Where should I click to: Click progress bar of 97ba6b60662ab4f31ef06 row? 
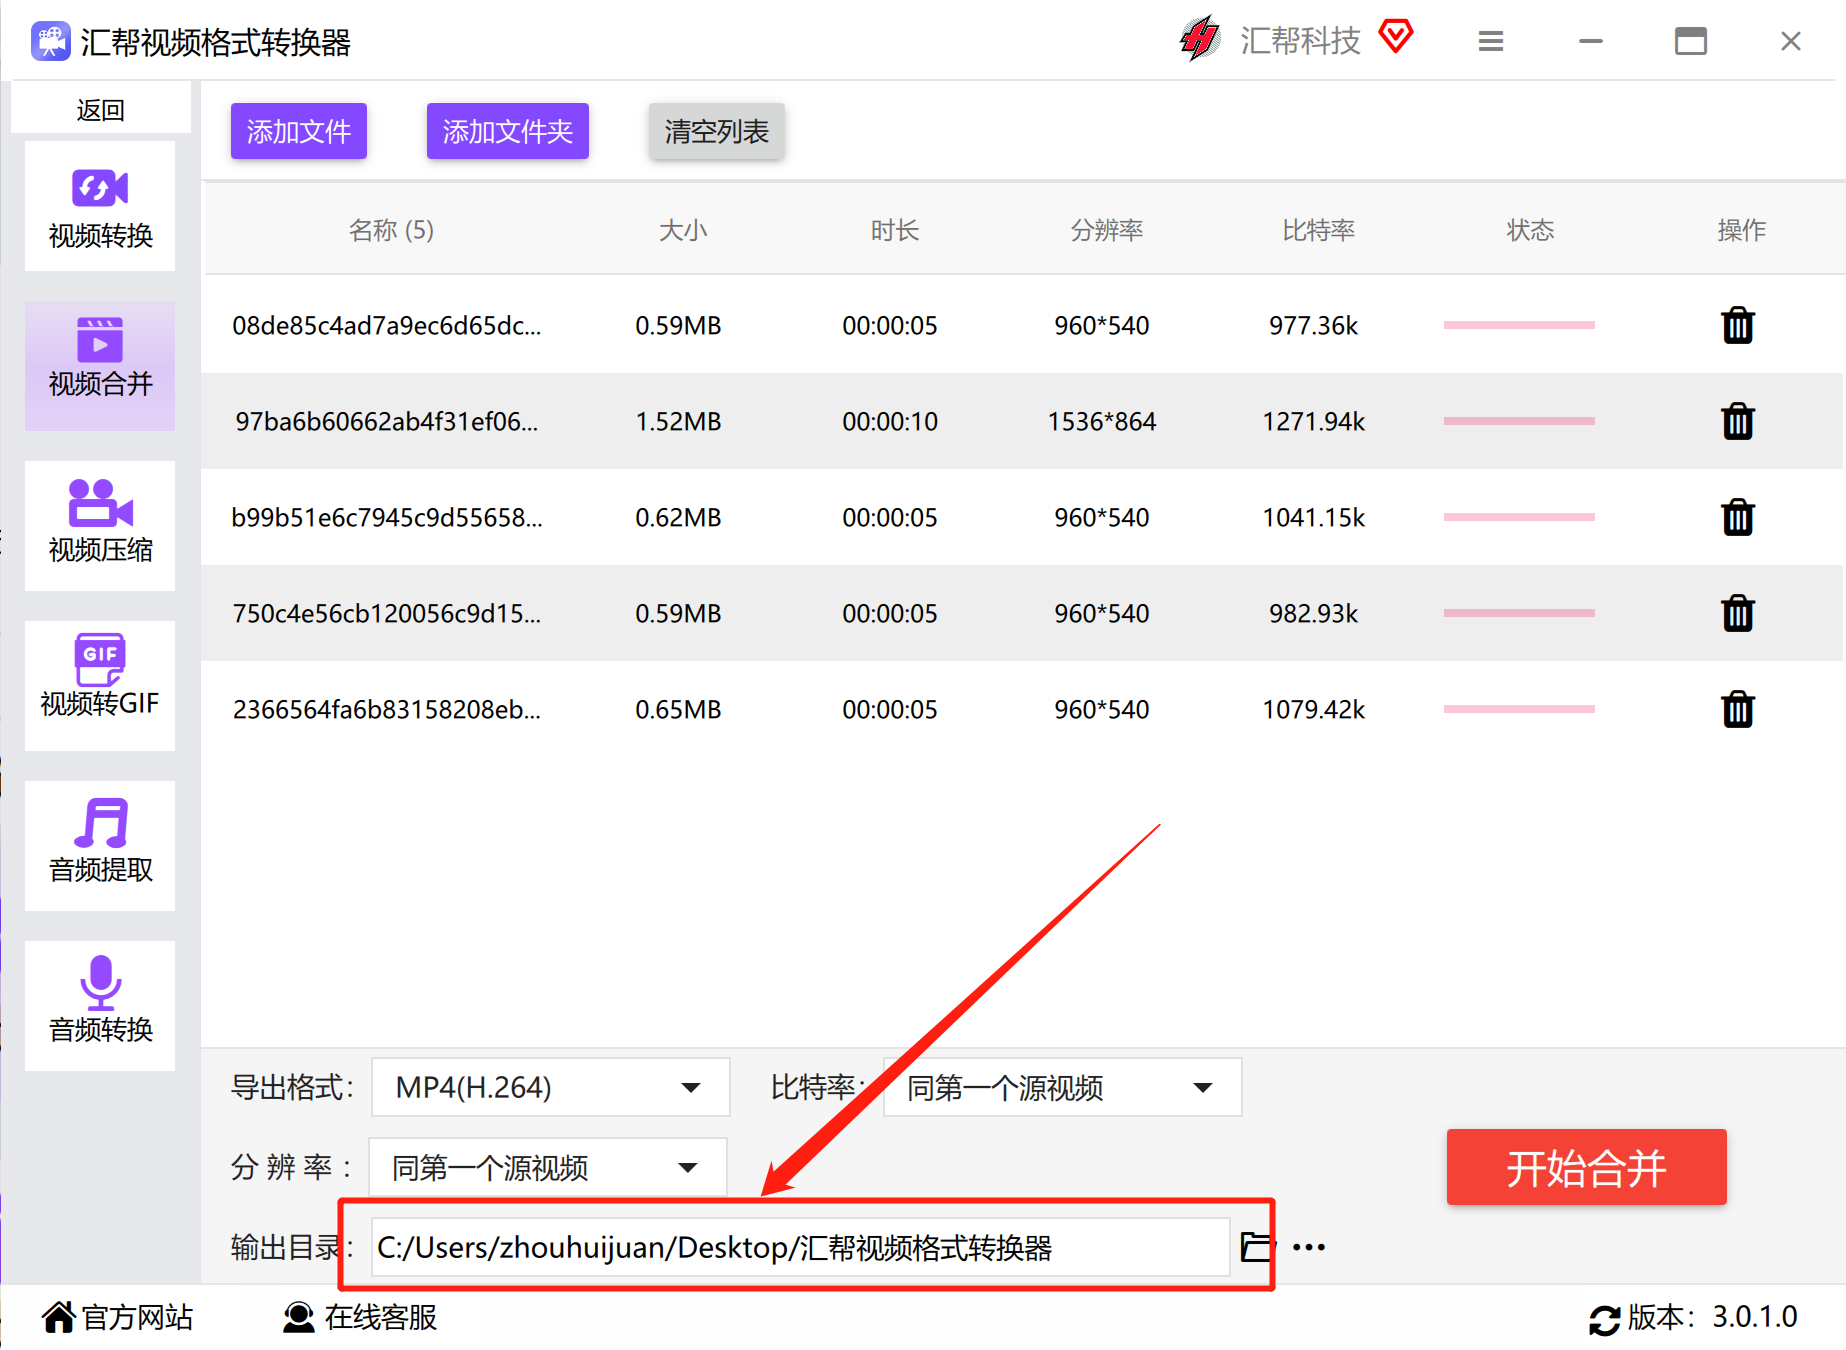[x=1519, y=421]
